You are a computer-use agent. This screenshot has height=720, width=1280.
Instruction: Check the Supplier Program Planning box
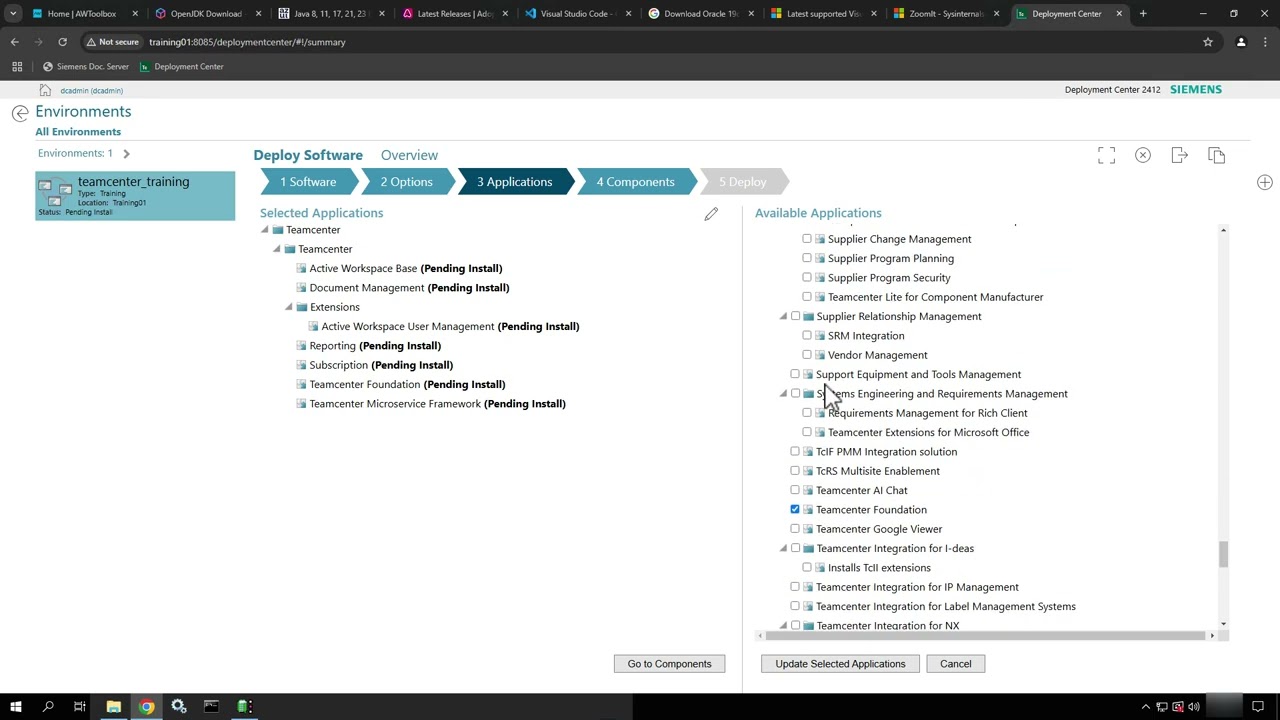(807, 258)
